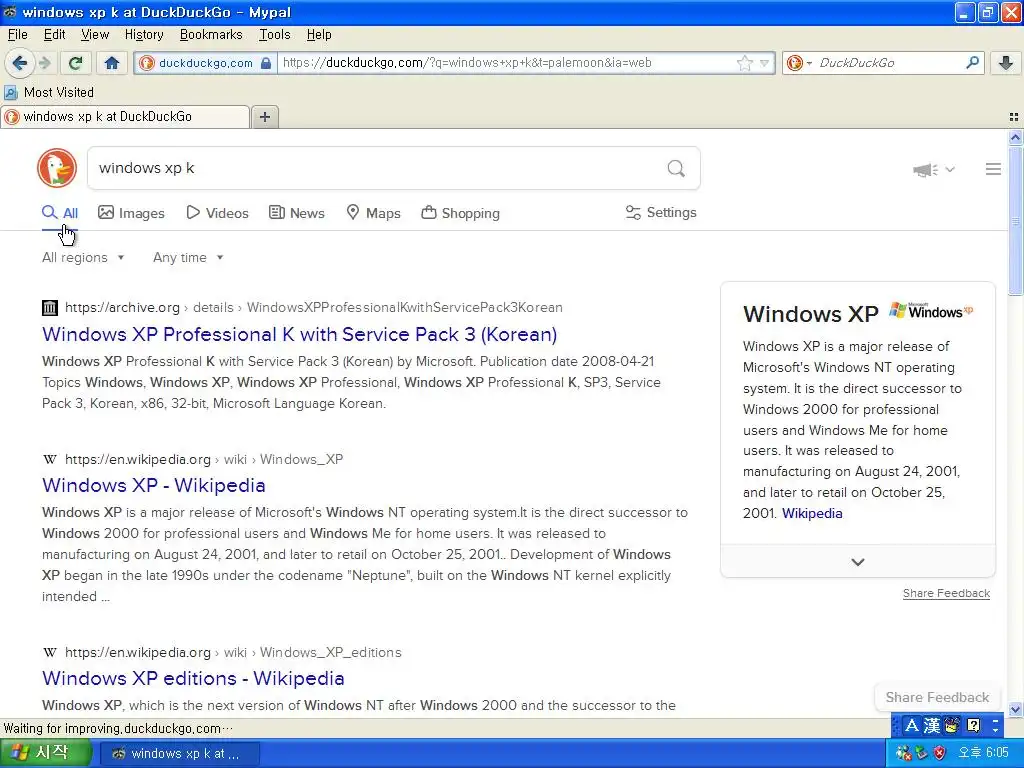Open search Settings
The width and height of the screenshot is (1024, 768).
click(661, 212)
